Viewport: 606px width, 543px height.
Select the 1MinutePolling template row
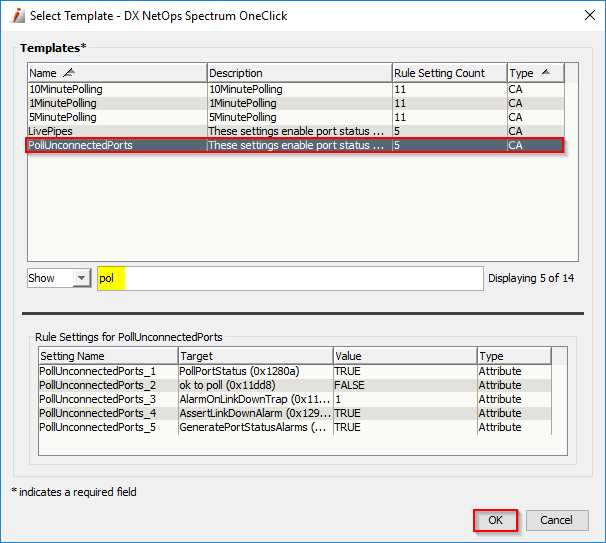pos(296,103)
